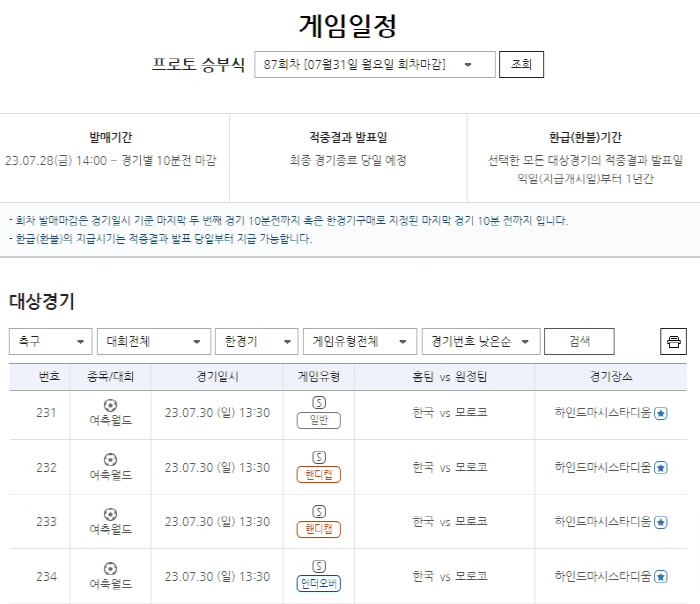
Task: Click 여축월드 label in row 233
Action: (x=111, y=529)
